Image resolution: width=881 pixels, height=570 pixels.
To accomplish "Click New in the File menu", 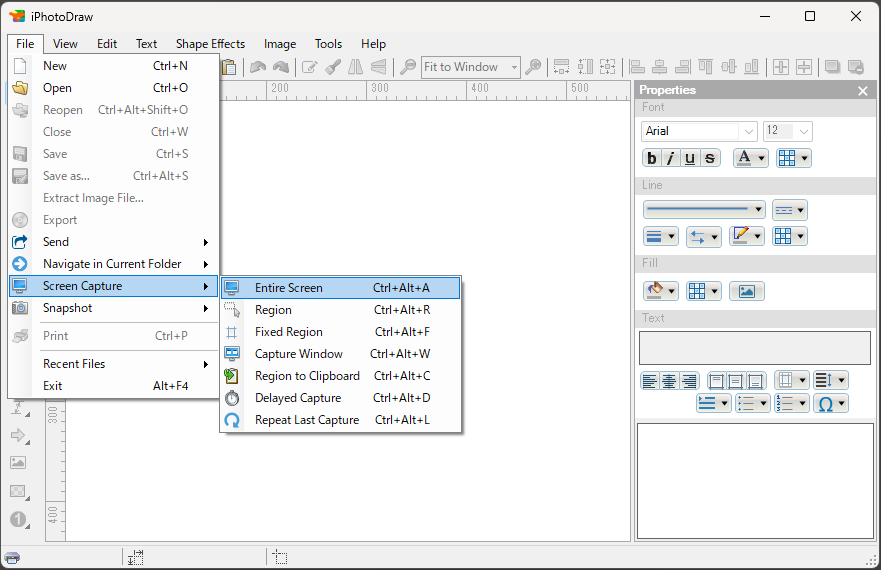I will 113,66.
